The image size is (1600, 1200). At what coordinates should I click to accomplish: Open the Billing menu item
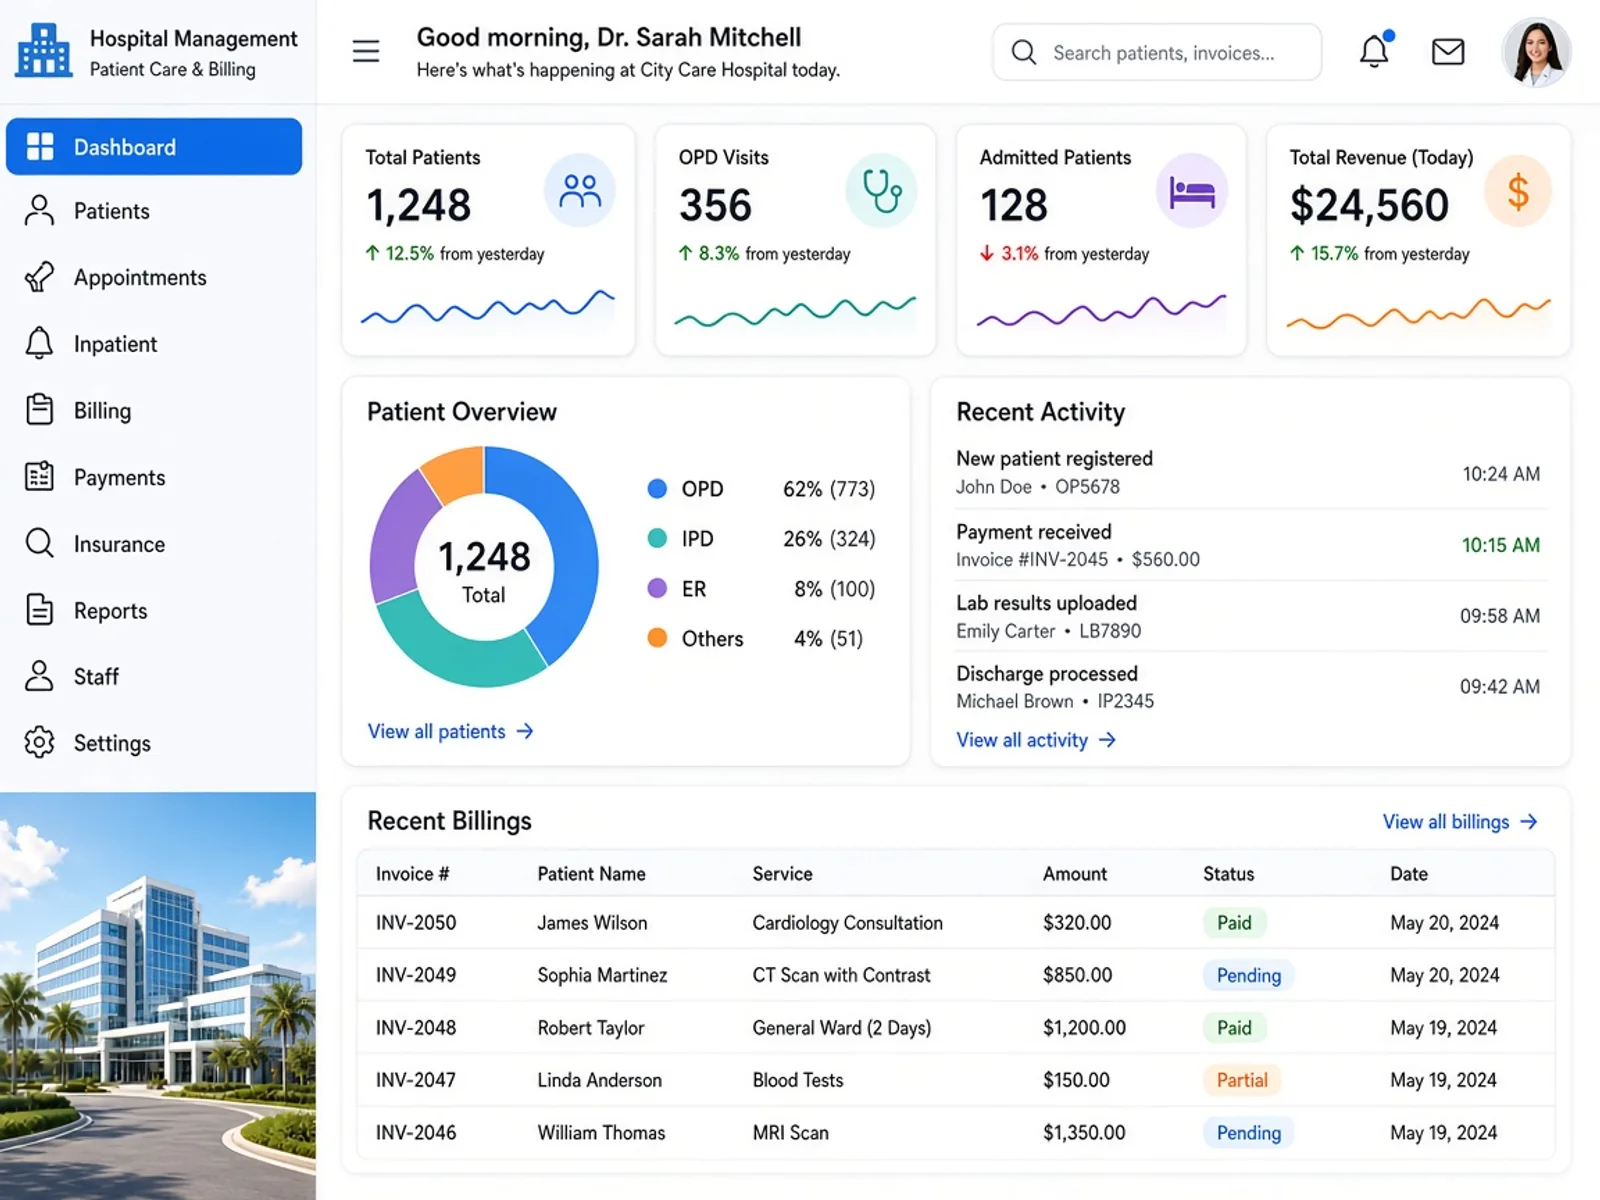tap(154, 410)
